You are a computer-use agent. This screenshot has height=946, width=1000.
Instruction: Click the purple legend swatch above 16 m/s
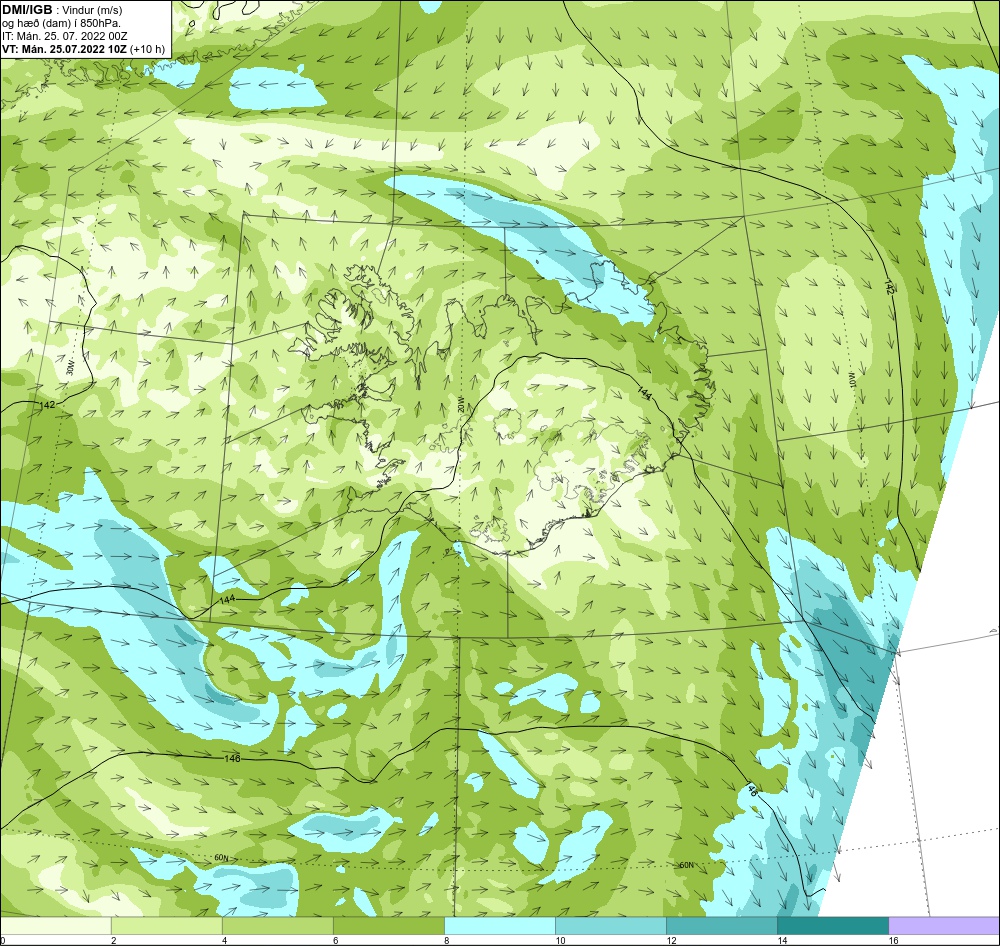point(944,925)
